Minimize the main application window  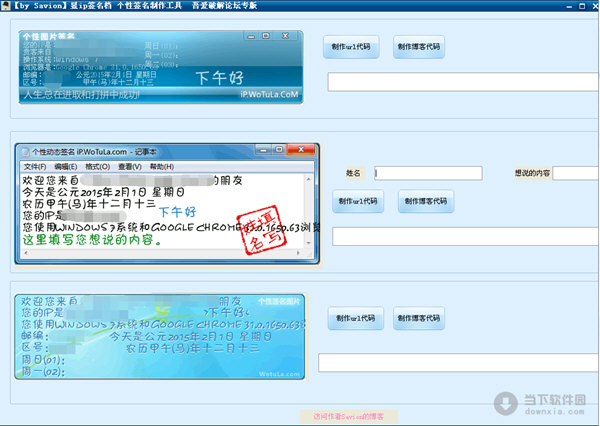(x=569, y=6)
